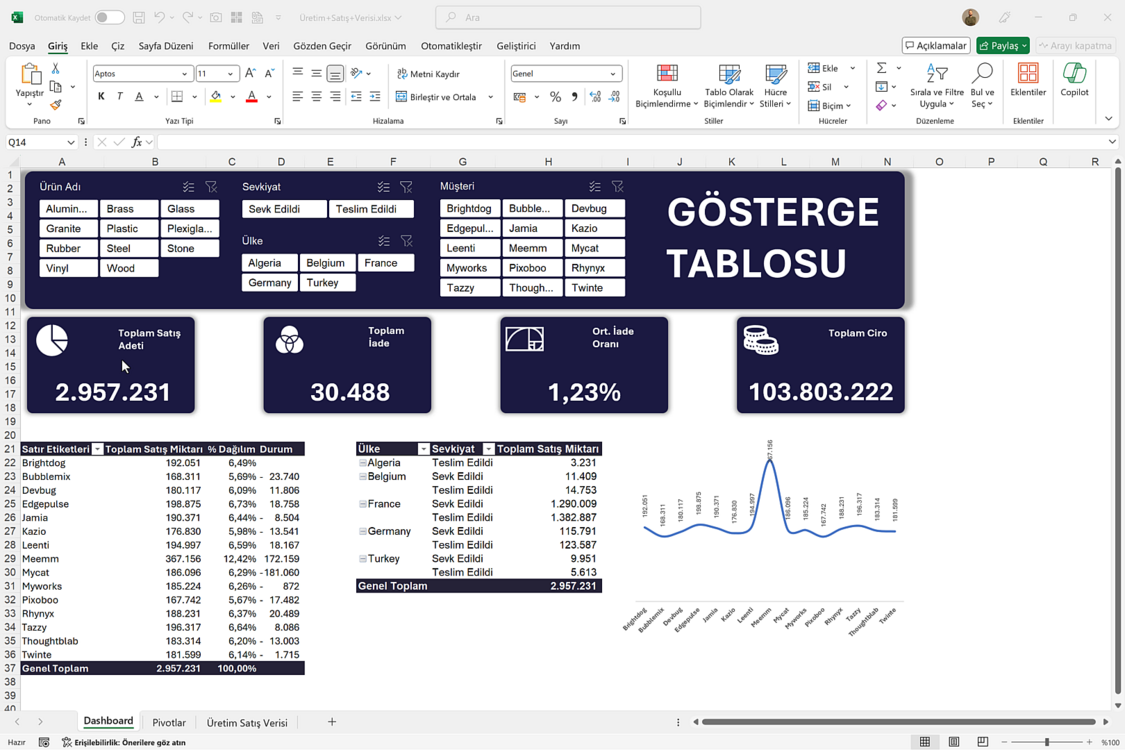Switch to Üretim Satış Verisi sheet
The height and width of the screenshot is (750, 1125).
pos(247,723)
